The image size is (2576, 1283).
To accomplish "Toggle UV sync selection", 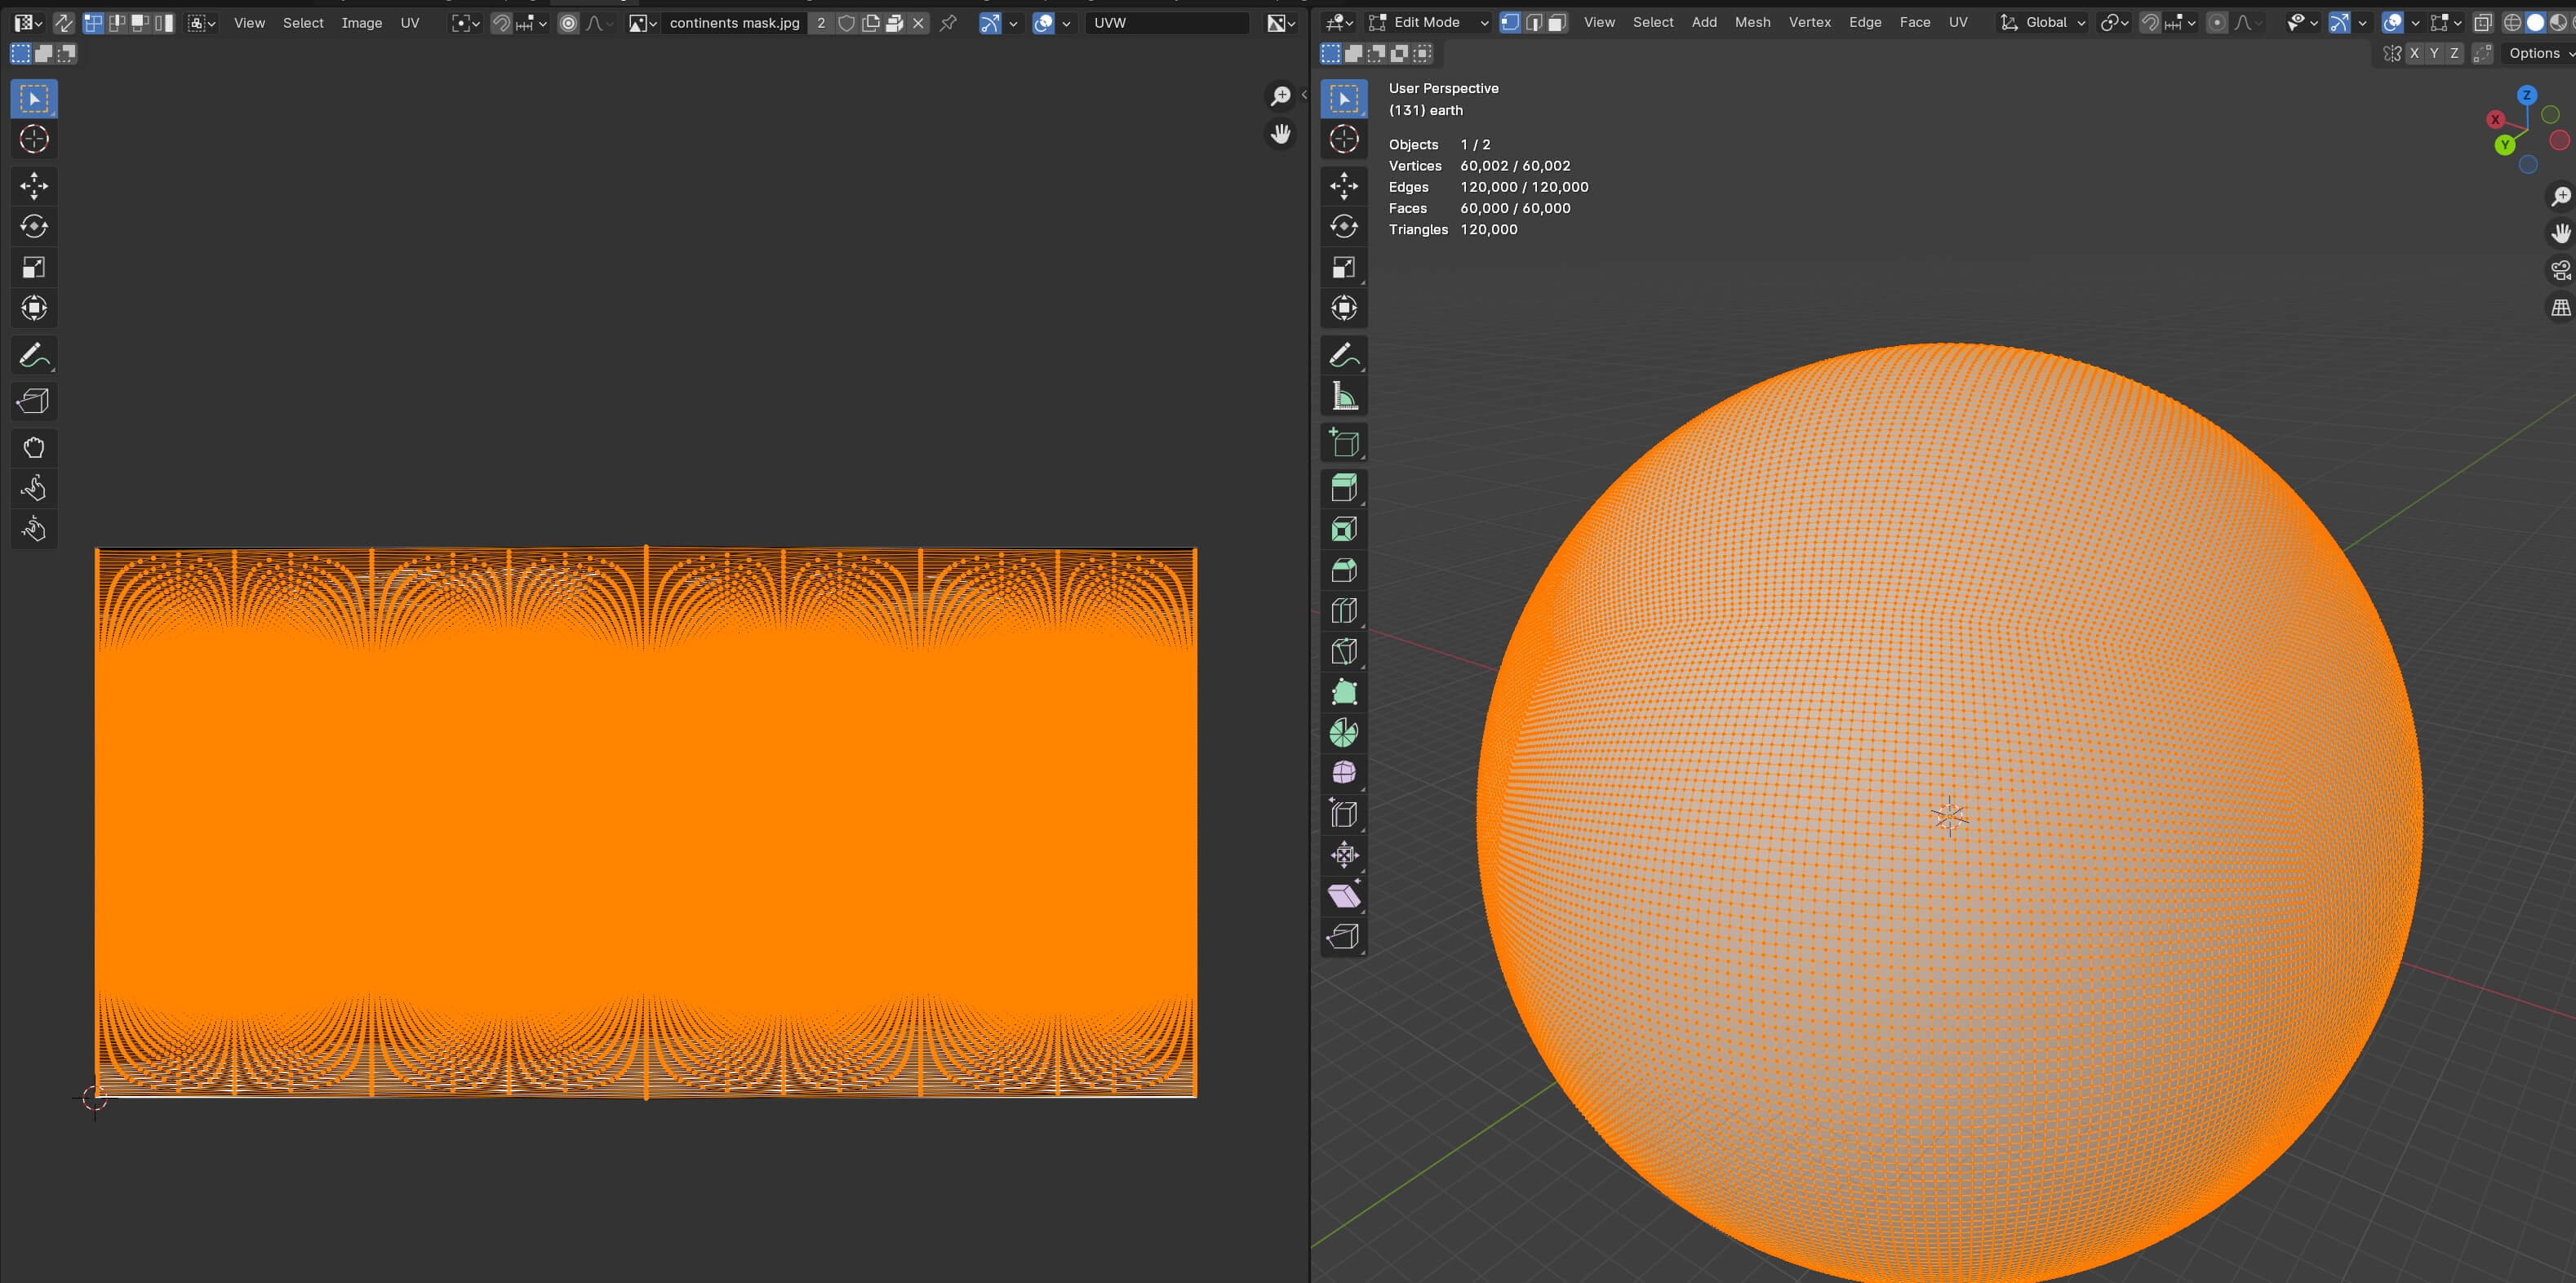I will (x=63, y=22).
